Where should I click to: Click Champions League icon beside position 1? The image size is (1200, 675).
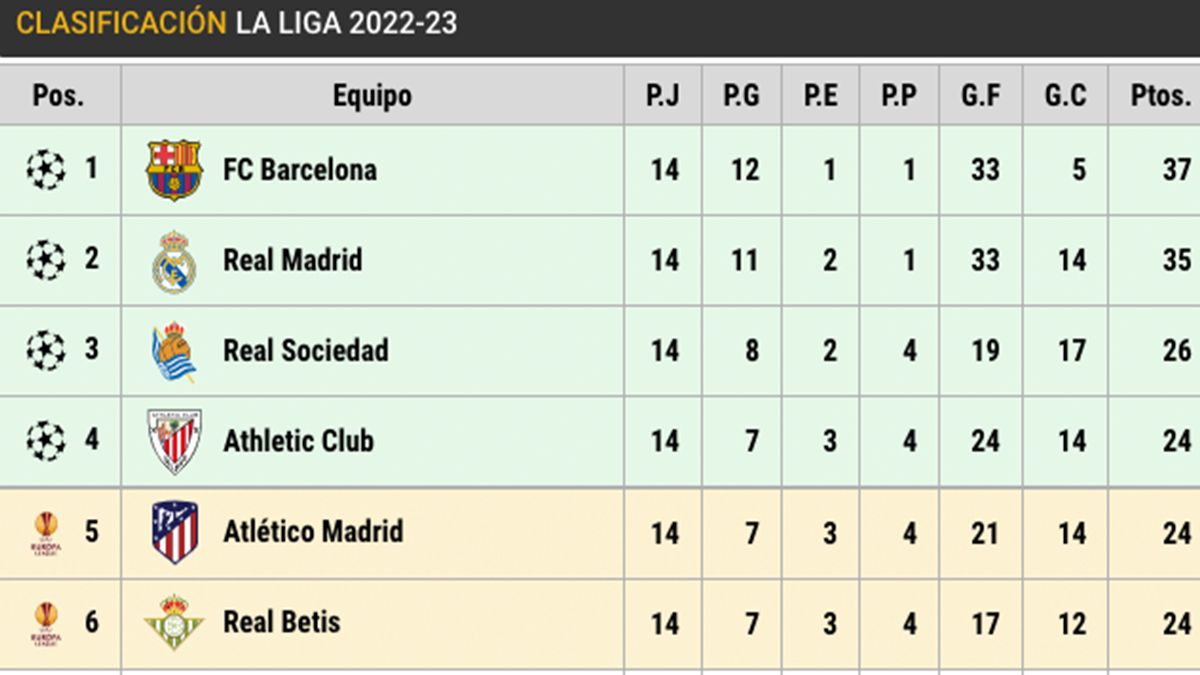46,169
